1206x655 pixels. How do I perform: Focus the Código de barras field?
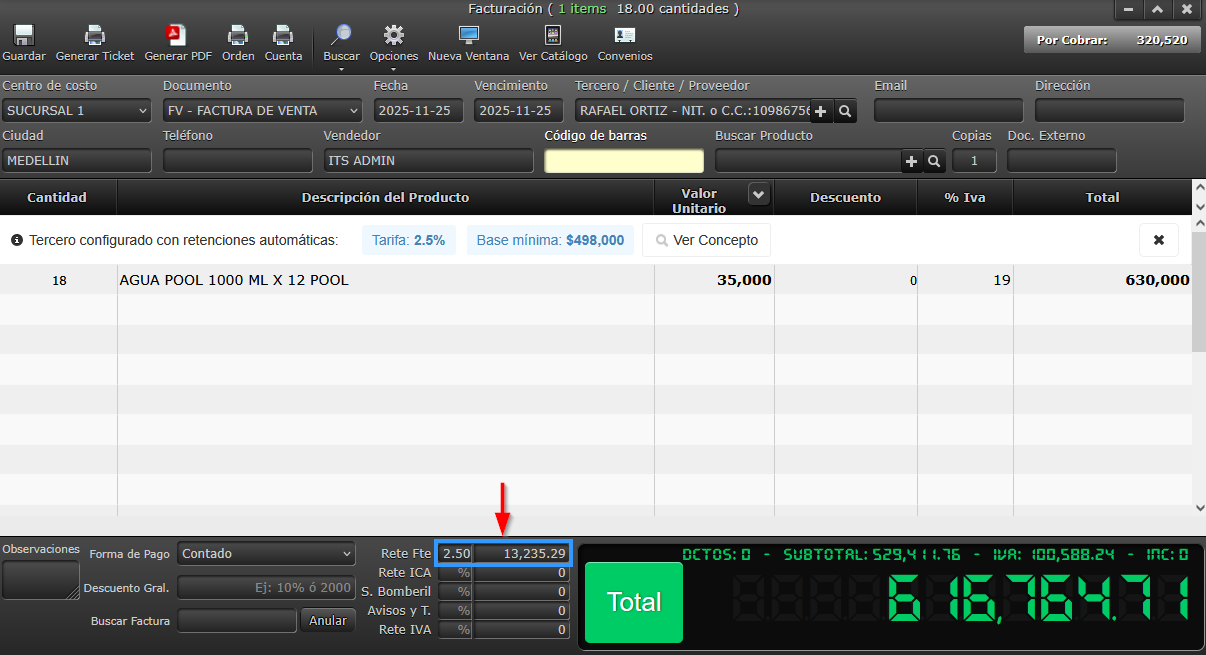[624, 161]
